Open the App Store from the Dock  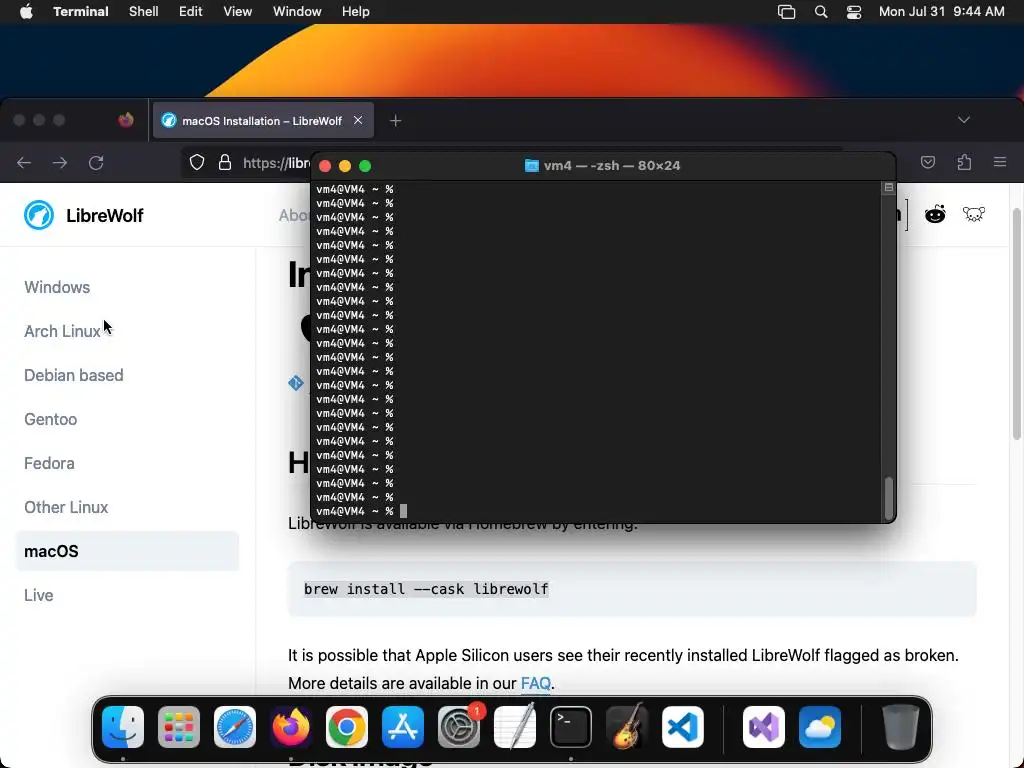click(403, 726)
